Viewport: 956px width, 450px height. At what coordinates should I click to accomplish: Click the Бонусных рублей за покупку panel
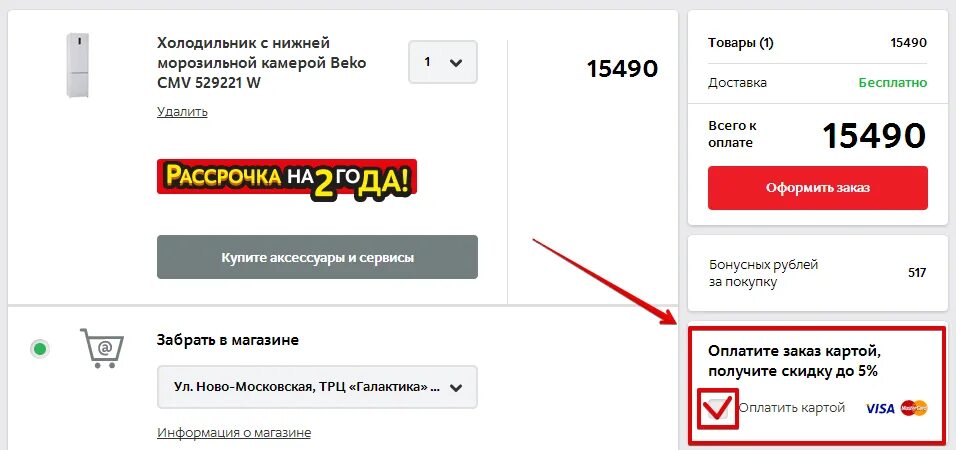click(x=818, y=273)
